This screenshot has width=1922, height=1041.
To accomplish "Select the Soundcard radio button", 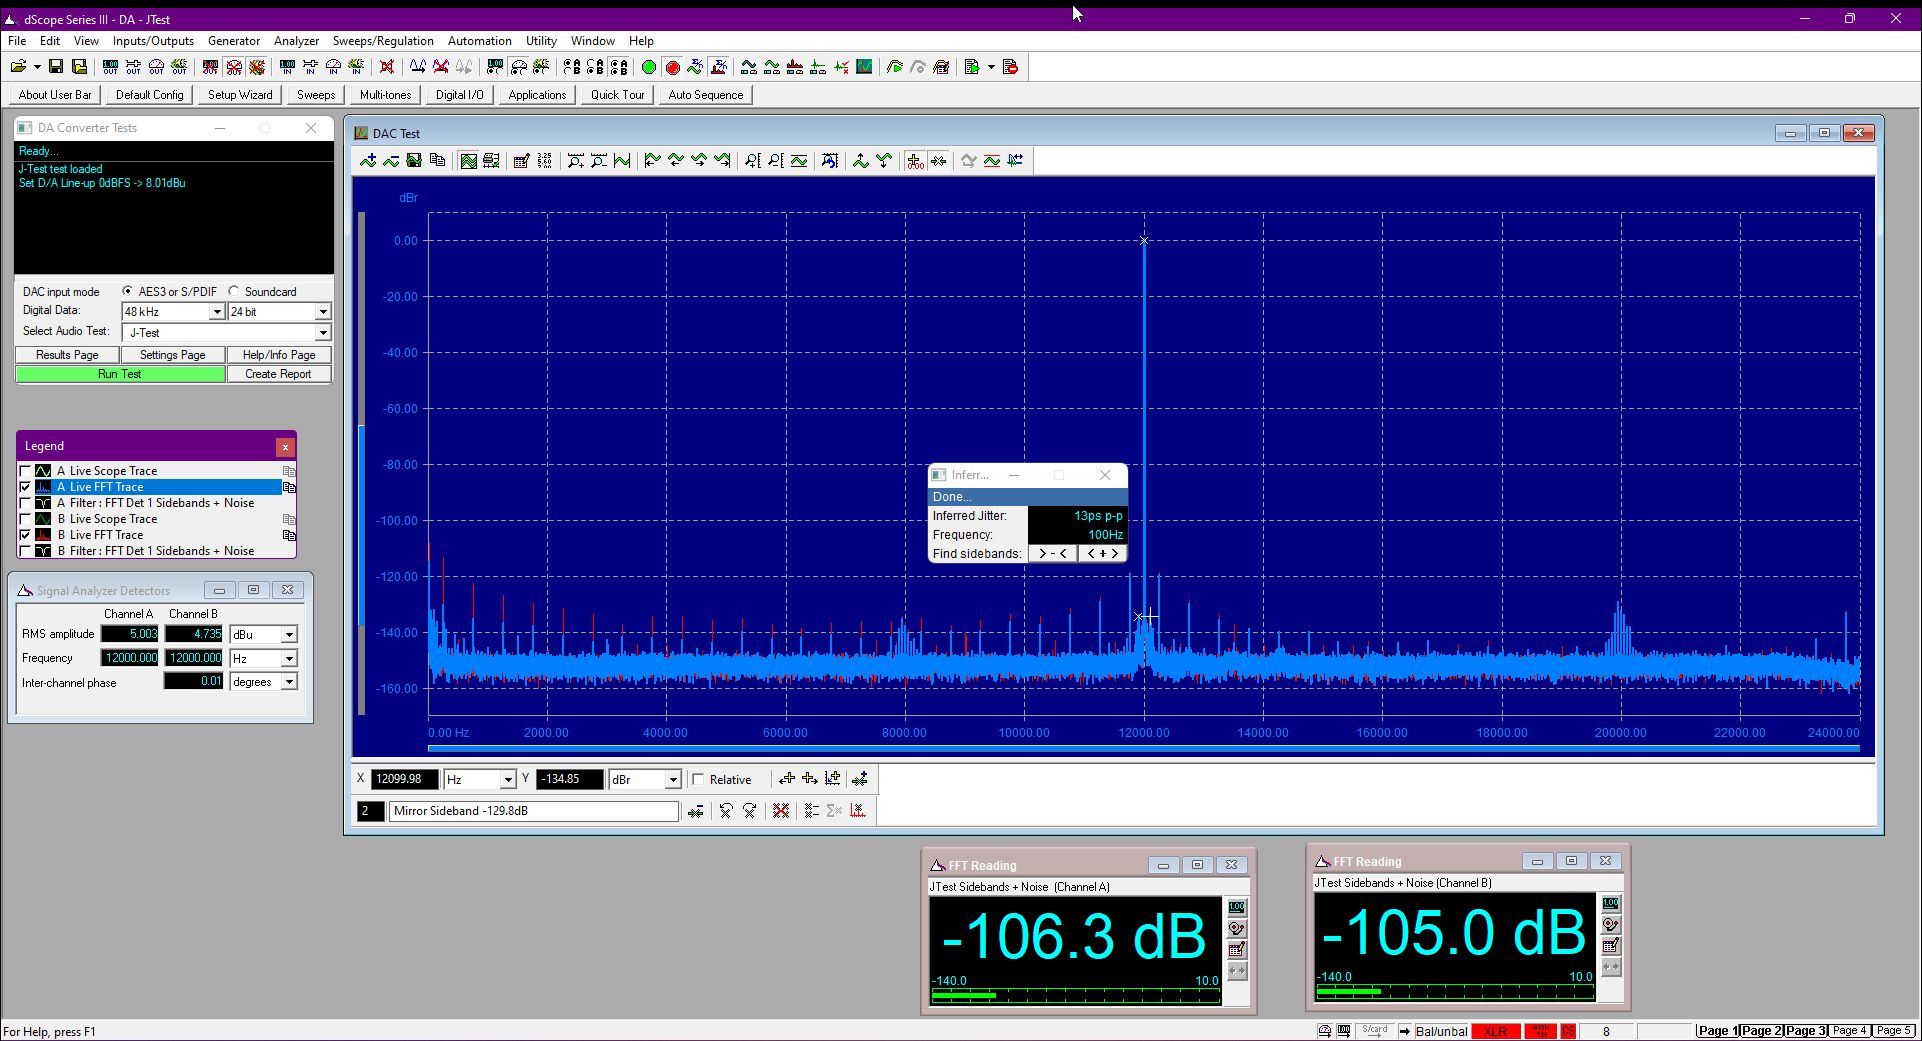I will coord(234,291).
